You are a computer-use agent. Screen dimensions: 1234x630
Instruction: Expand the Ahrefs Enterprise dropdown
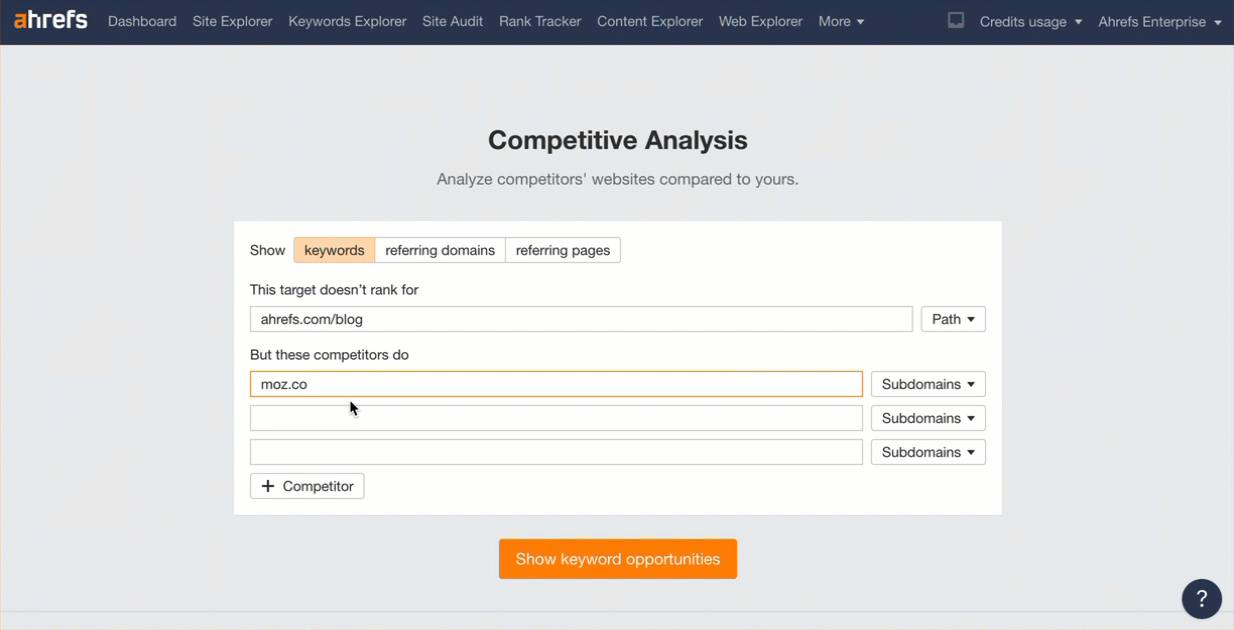[x=1159, y=20]
